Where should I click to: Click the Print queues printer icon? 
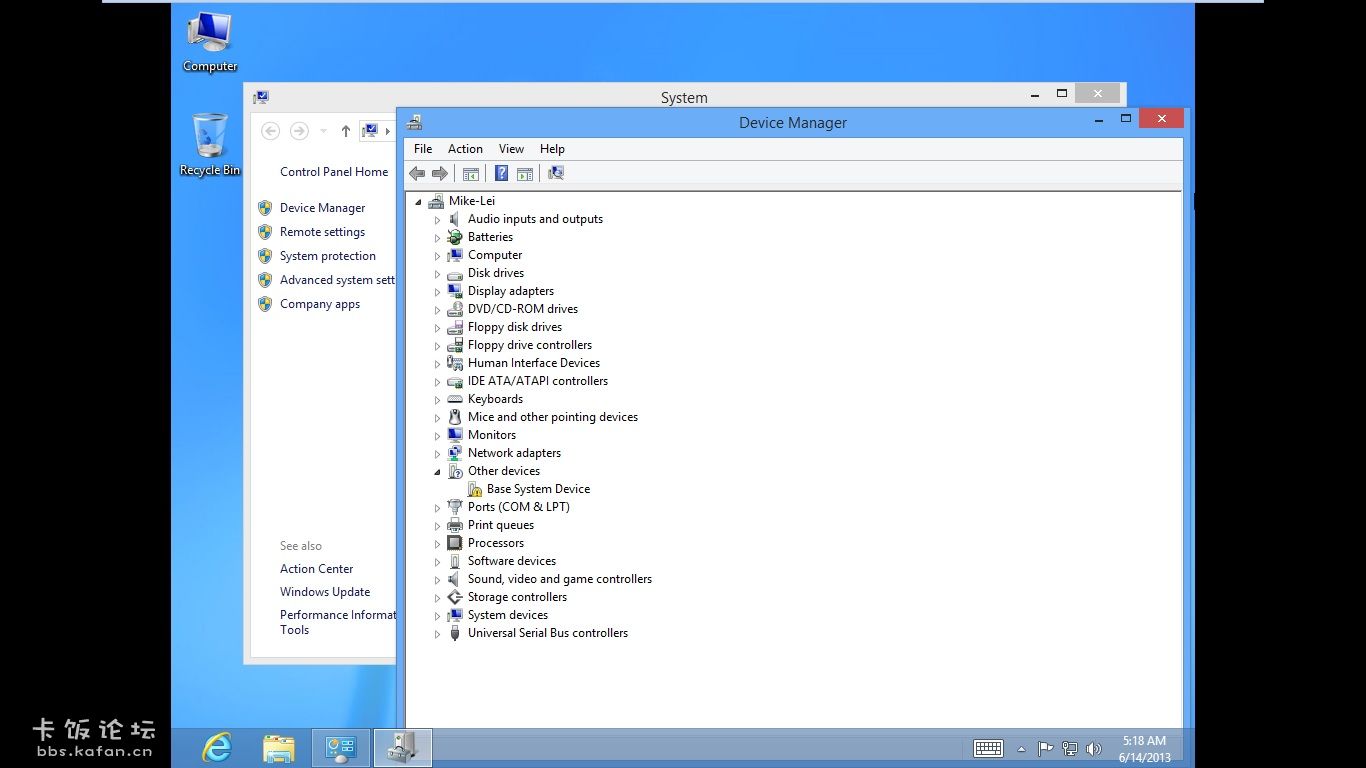pyautogui.click(x=455, y=525)
